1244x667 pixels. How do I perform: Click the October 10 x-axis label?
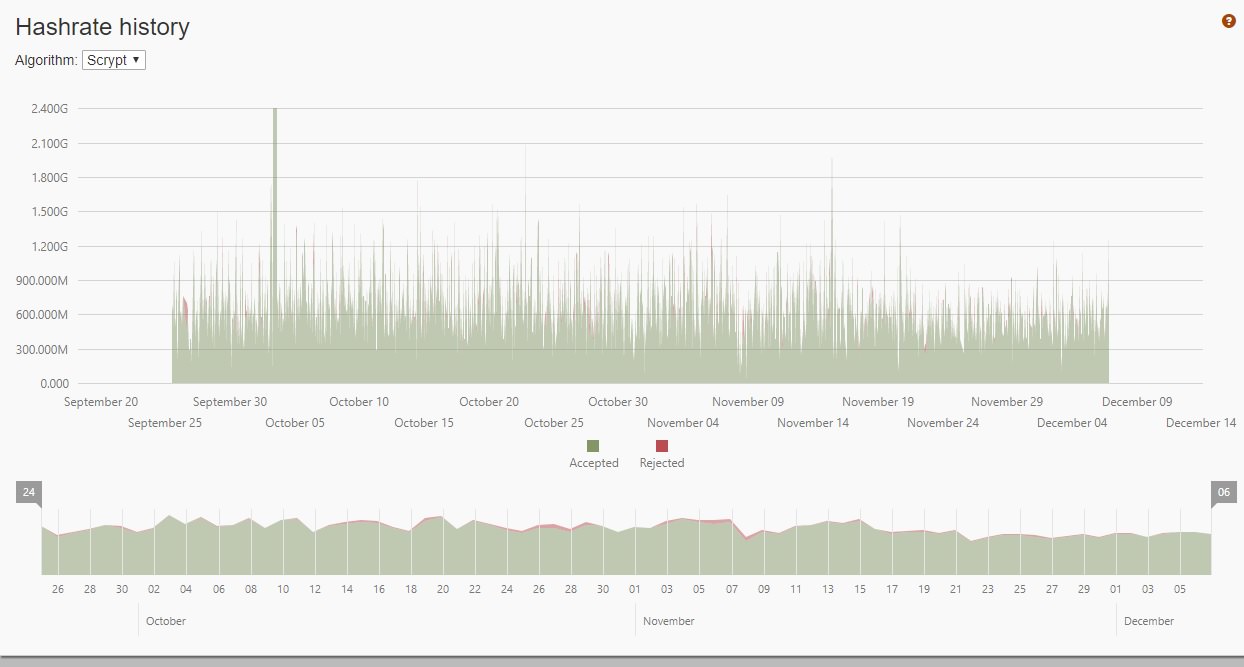click(x=359, y=402)
